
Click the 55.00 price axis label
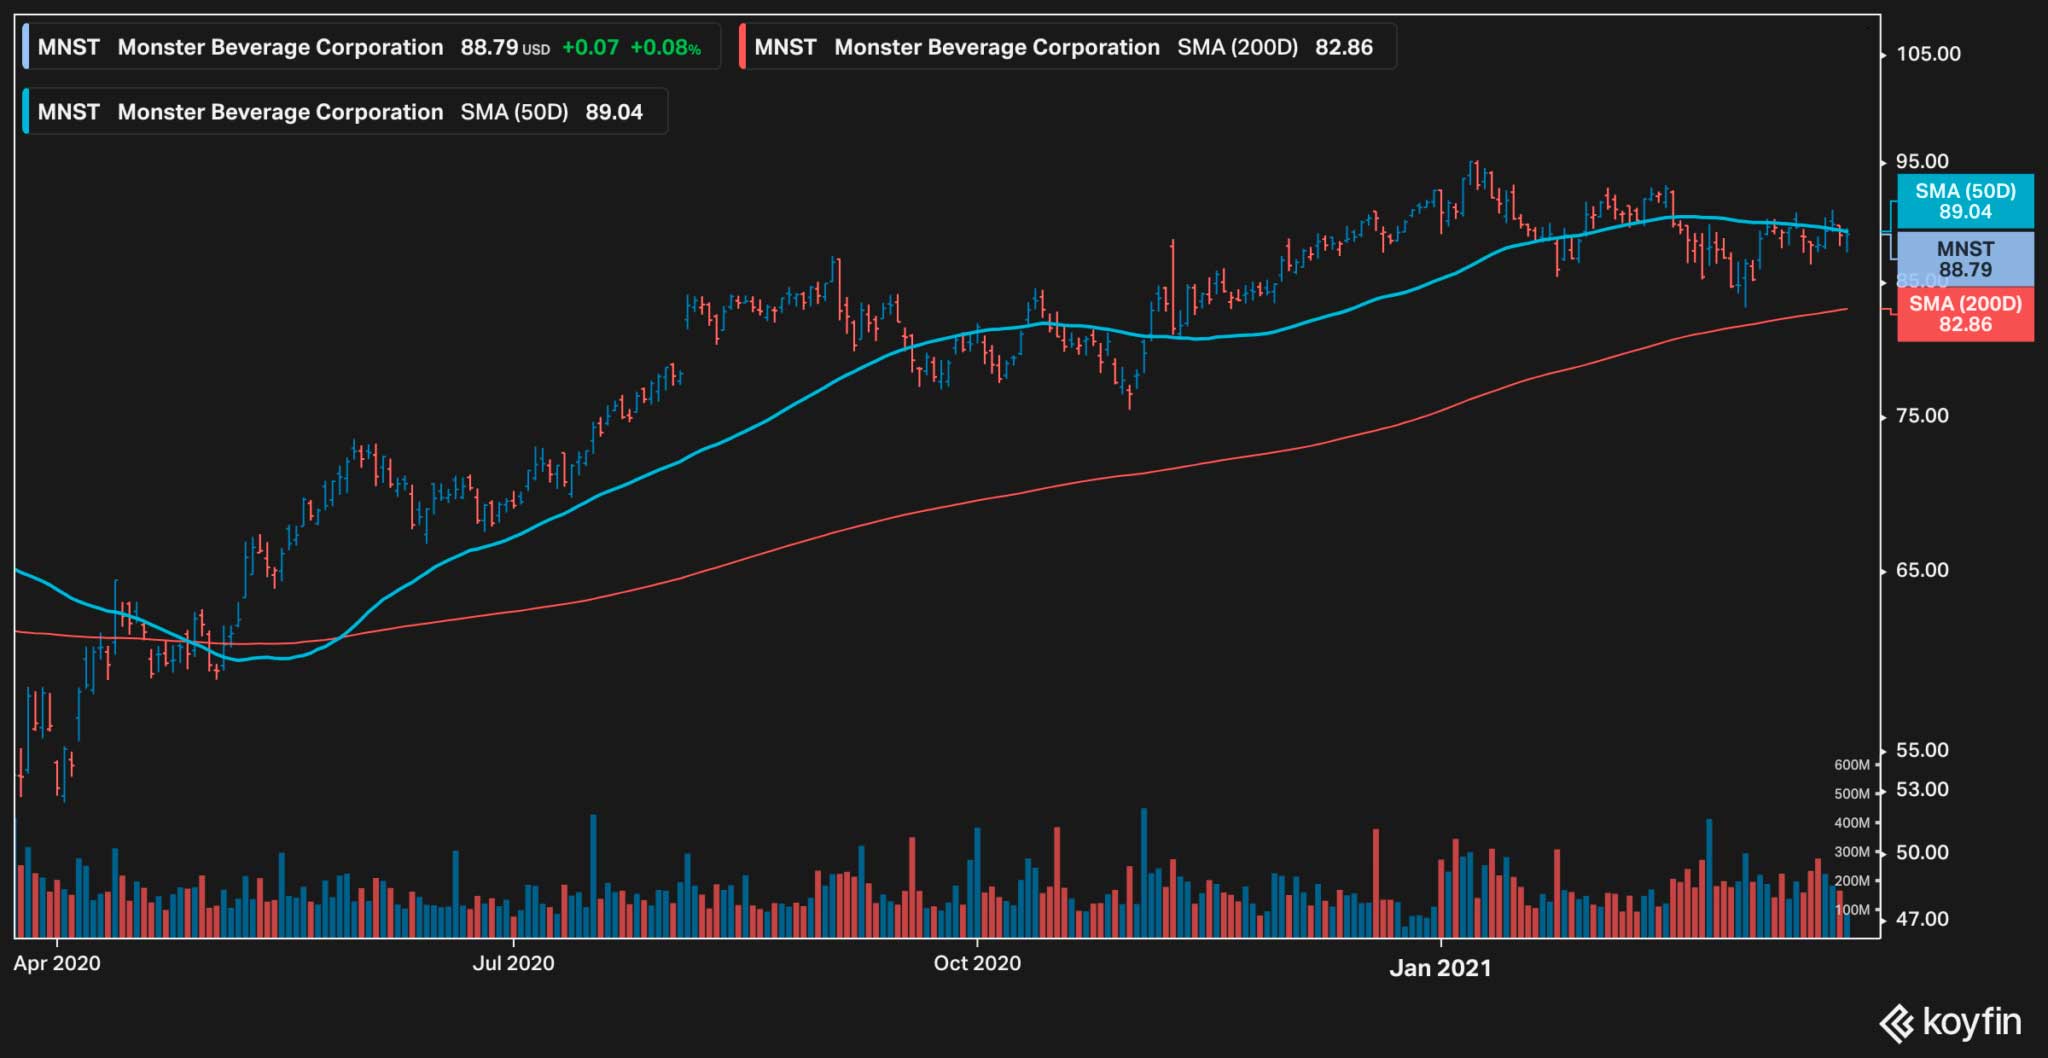tap(1922, 750)
